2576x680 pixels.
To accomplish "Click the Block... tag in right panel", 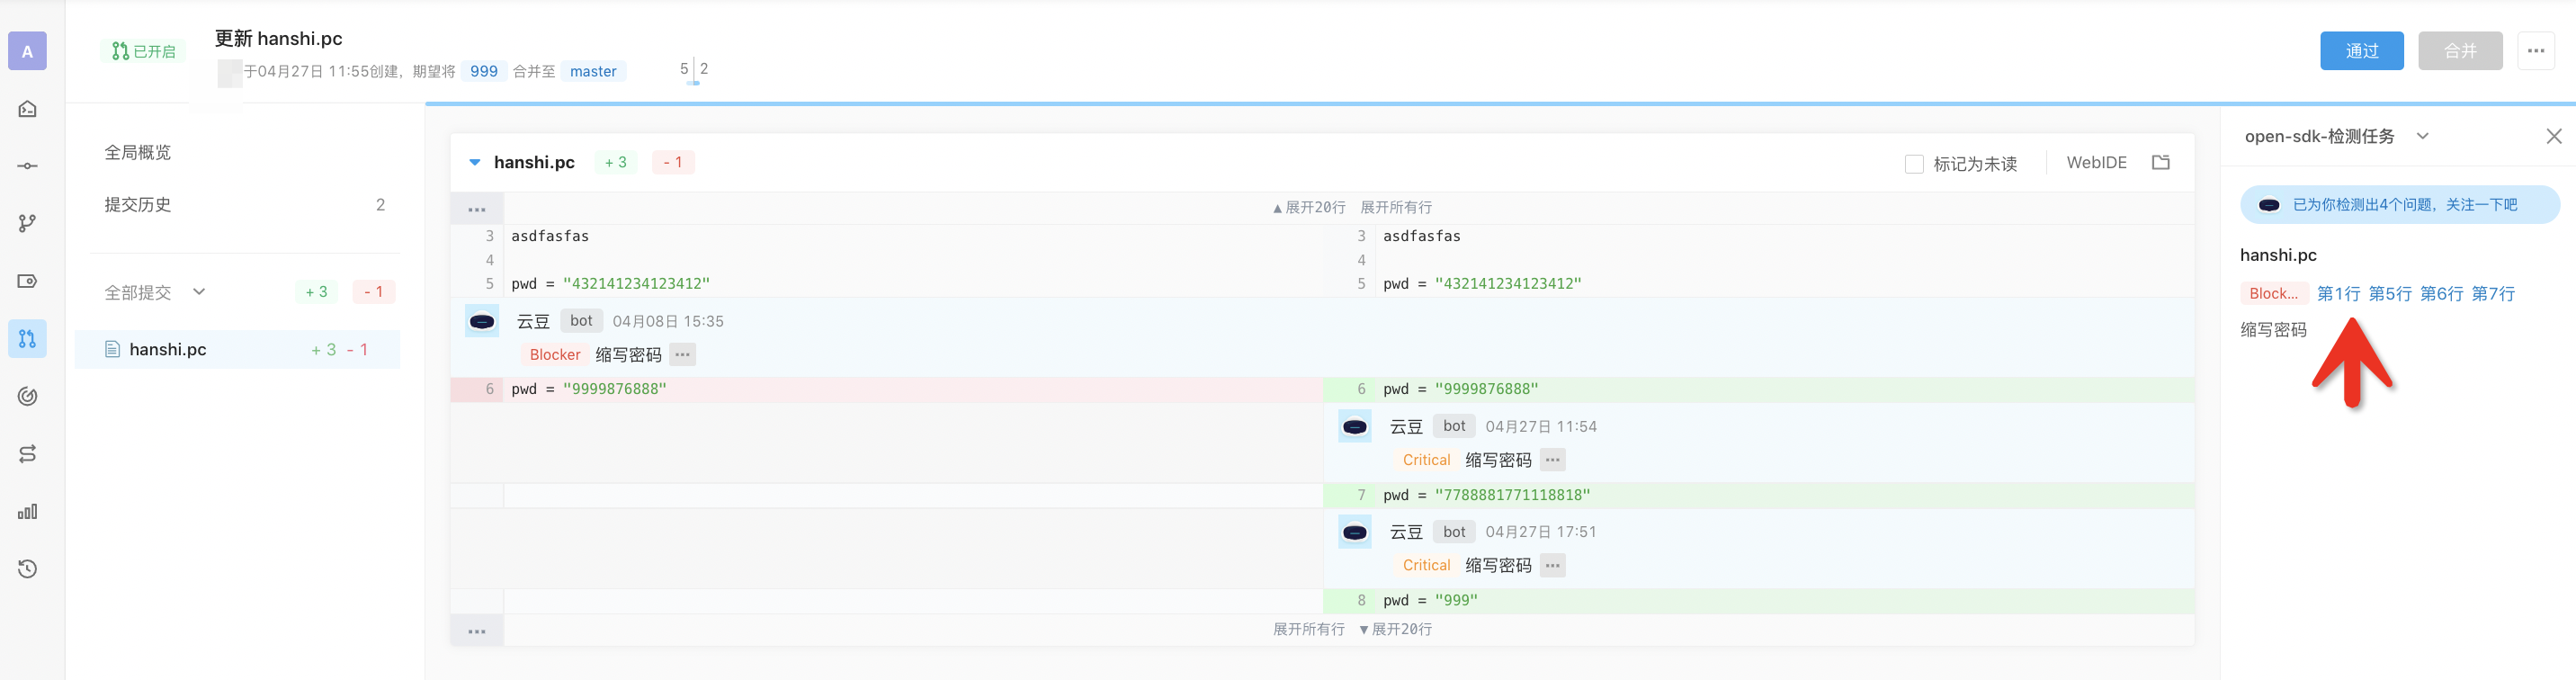I will (2273, 293).
